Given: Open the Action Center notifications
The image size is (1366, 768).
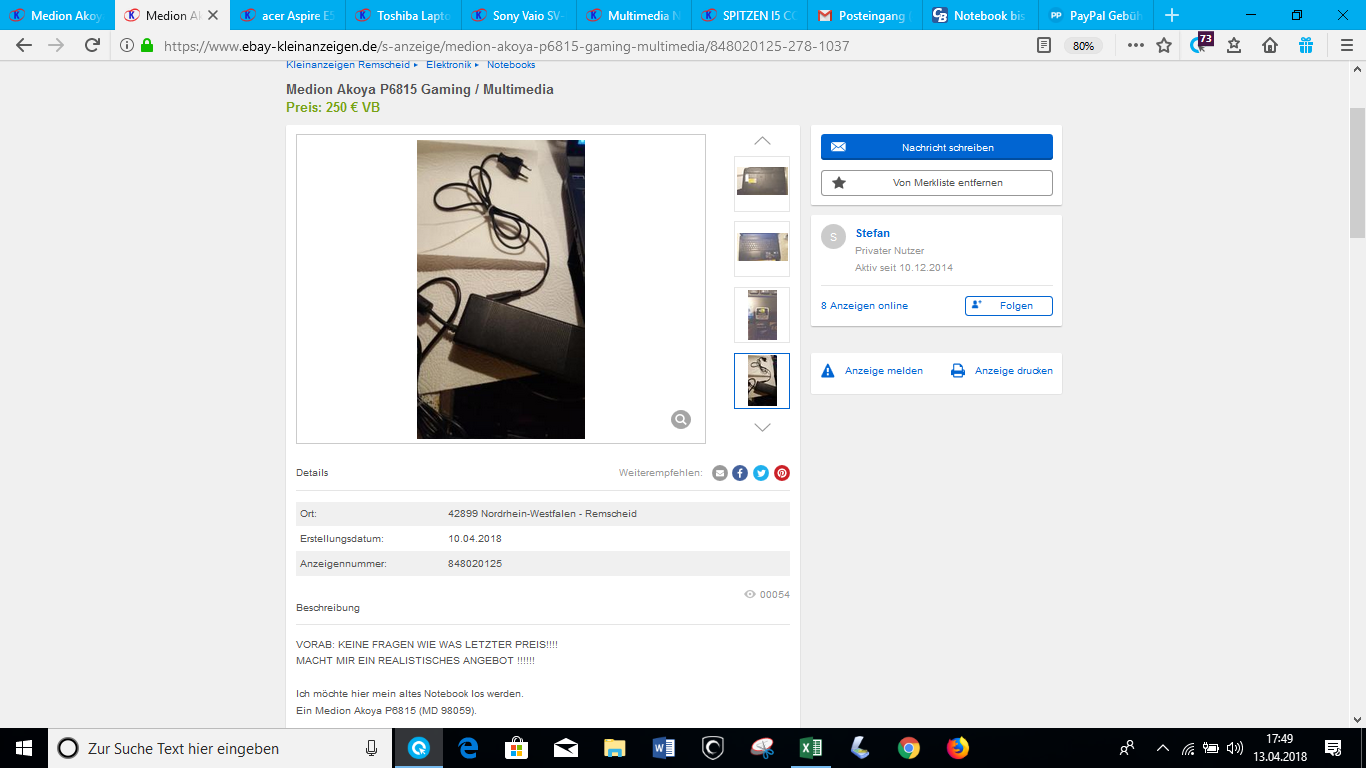Looking at the screenshot, I should pos(1333,748).
